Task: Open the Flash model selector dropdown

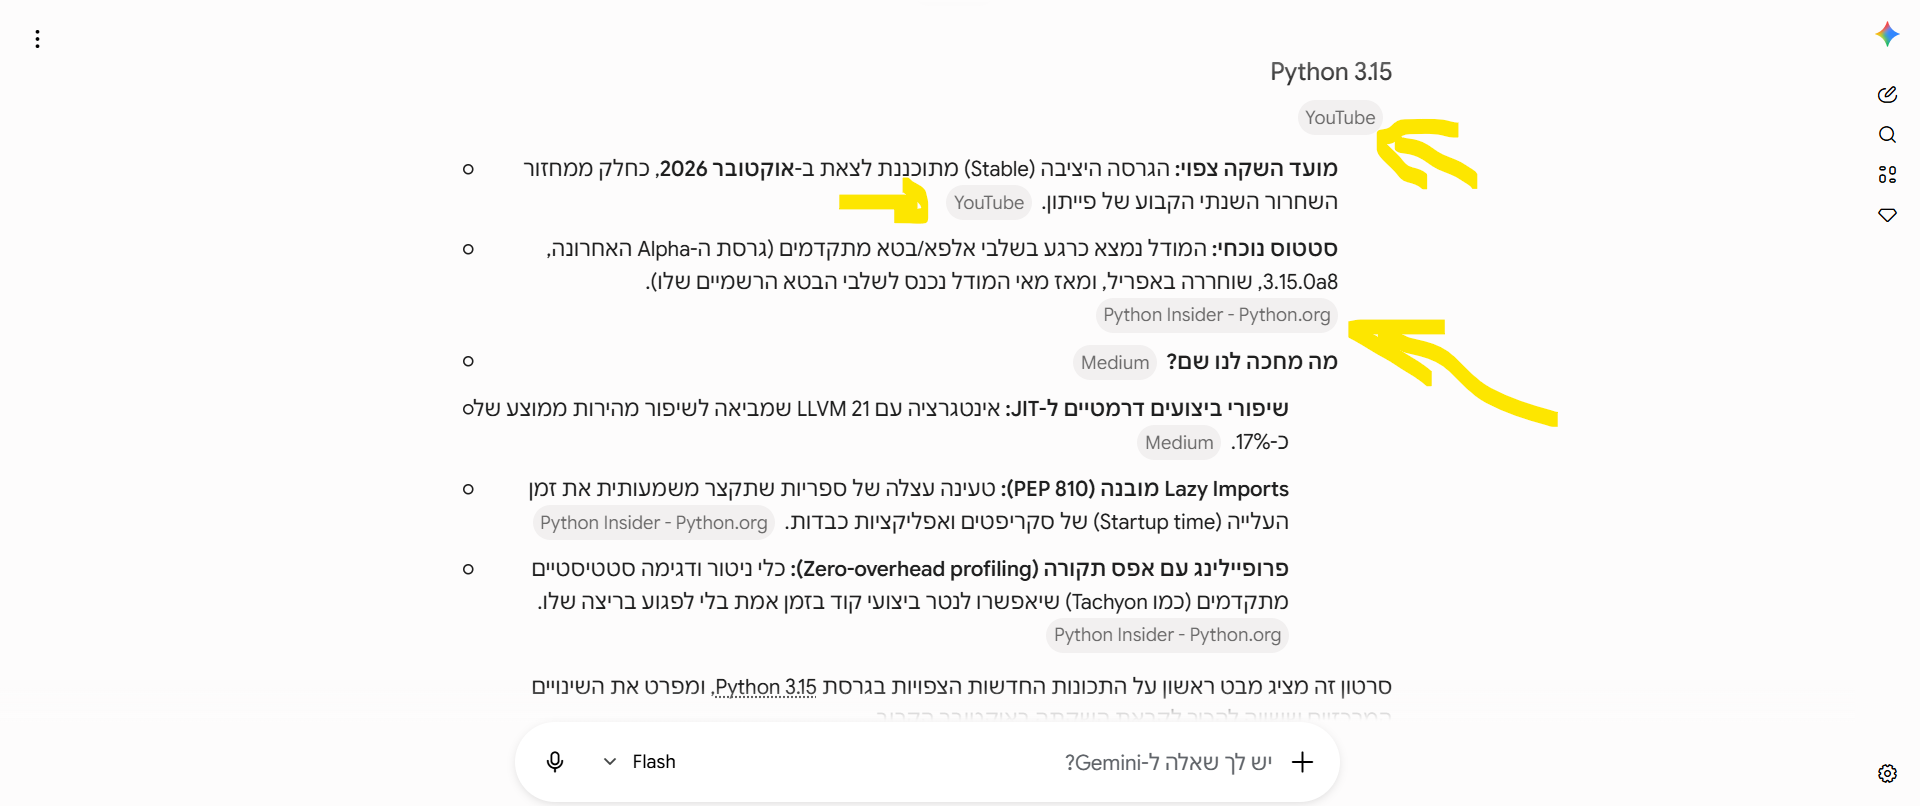Action: coord(640,762)
